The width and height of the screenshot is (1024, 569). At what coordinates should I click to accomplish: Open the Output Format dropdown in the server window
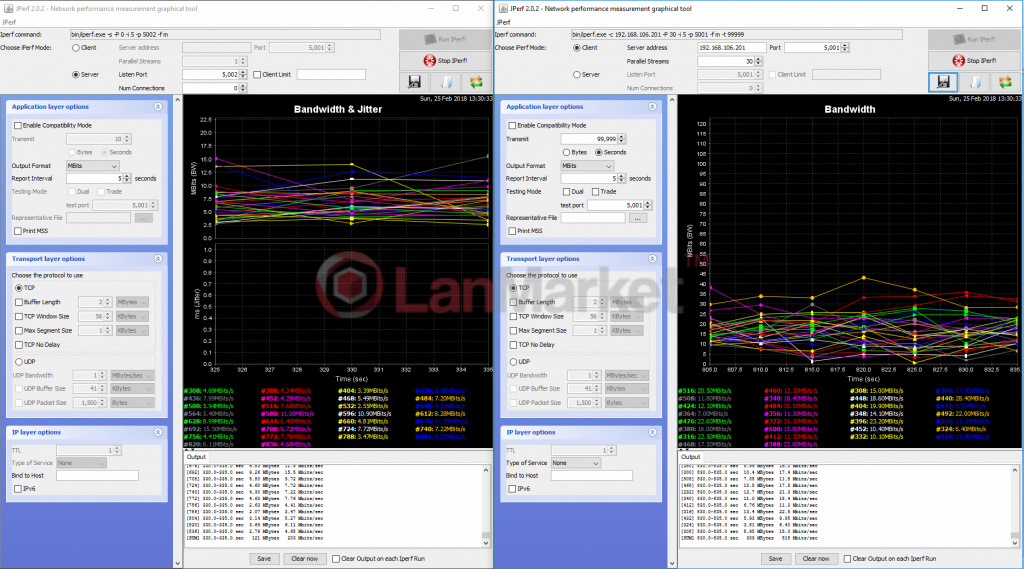(x=92, y=165)
